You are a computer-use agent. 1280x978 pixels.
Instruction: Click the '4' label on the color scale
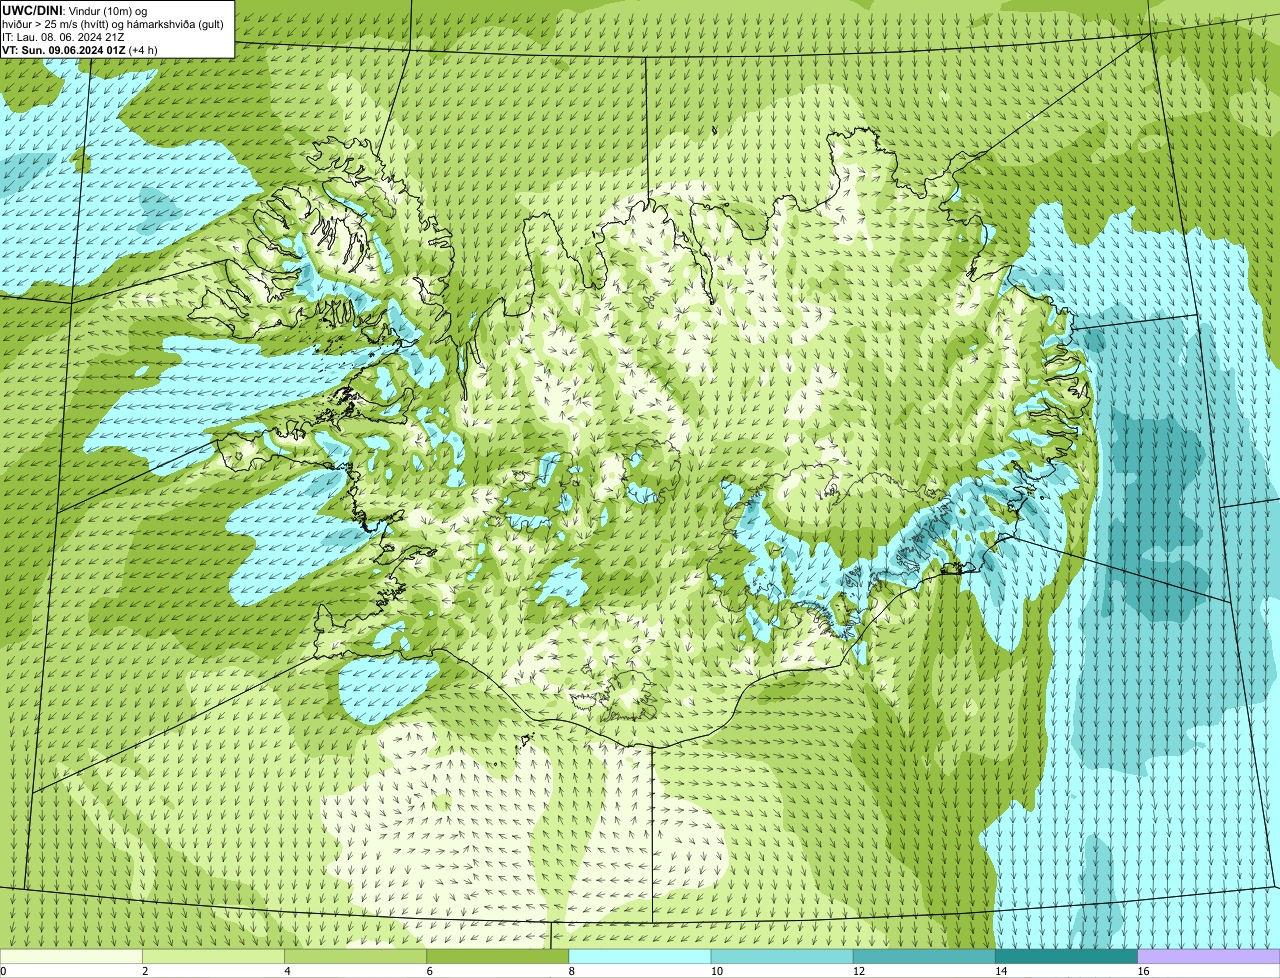[287, 971]
